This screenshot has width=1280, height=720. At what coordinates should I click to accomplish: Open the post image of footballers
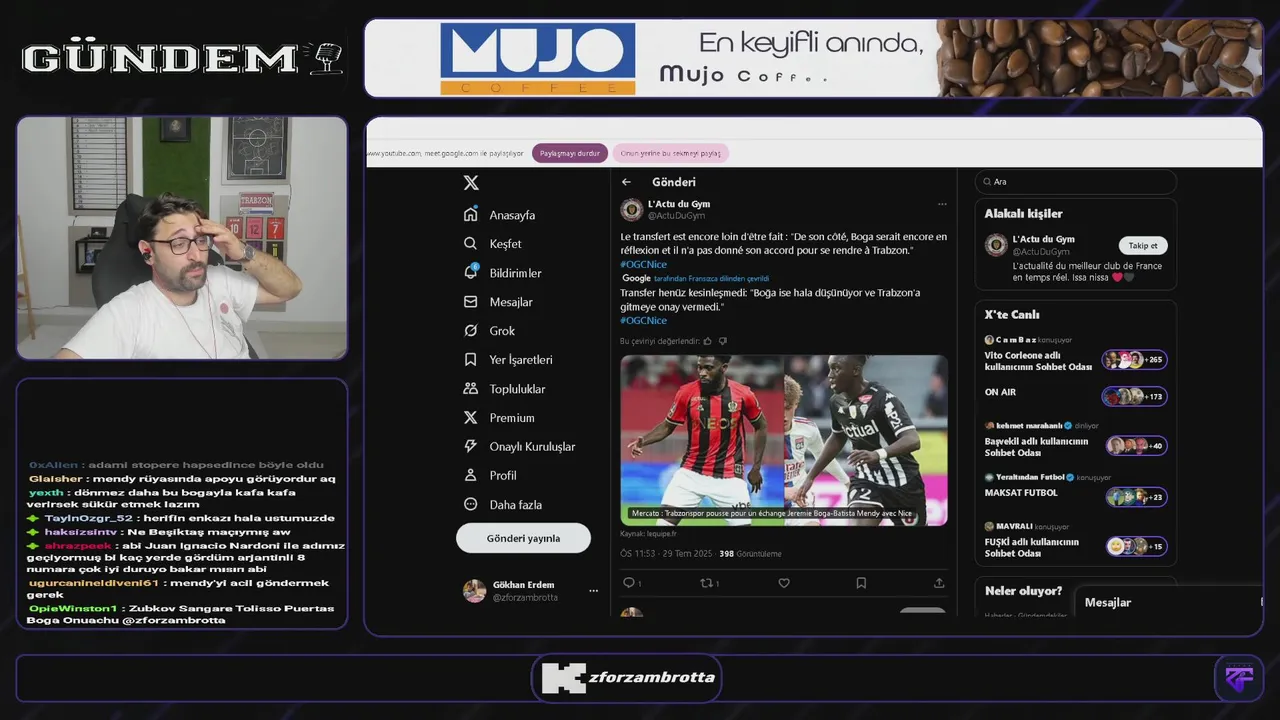click(x=783, y=440)
